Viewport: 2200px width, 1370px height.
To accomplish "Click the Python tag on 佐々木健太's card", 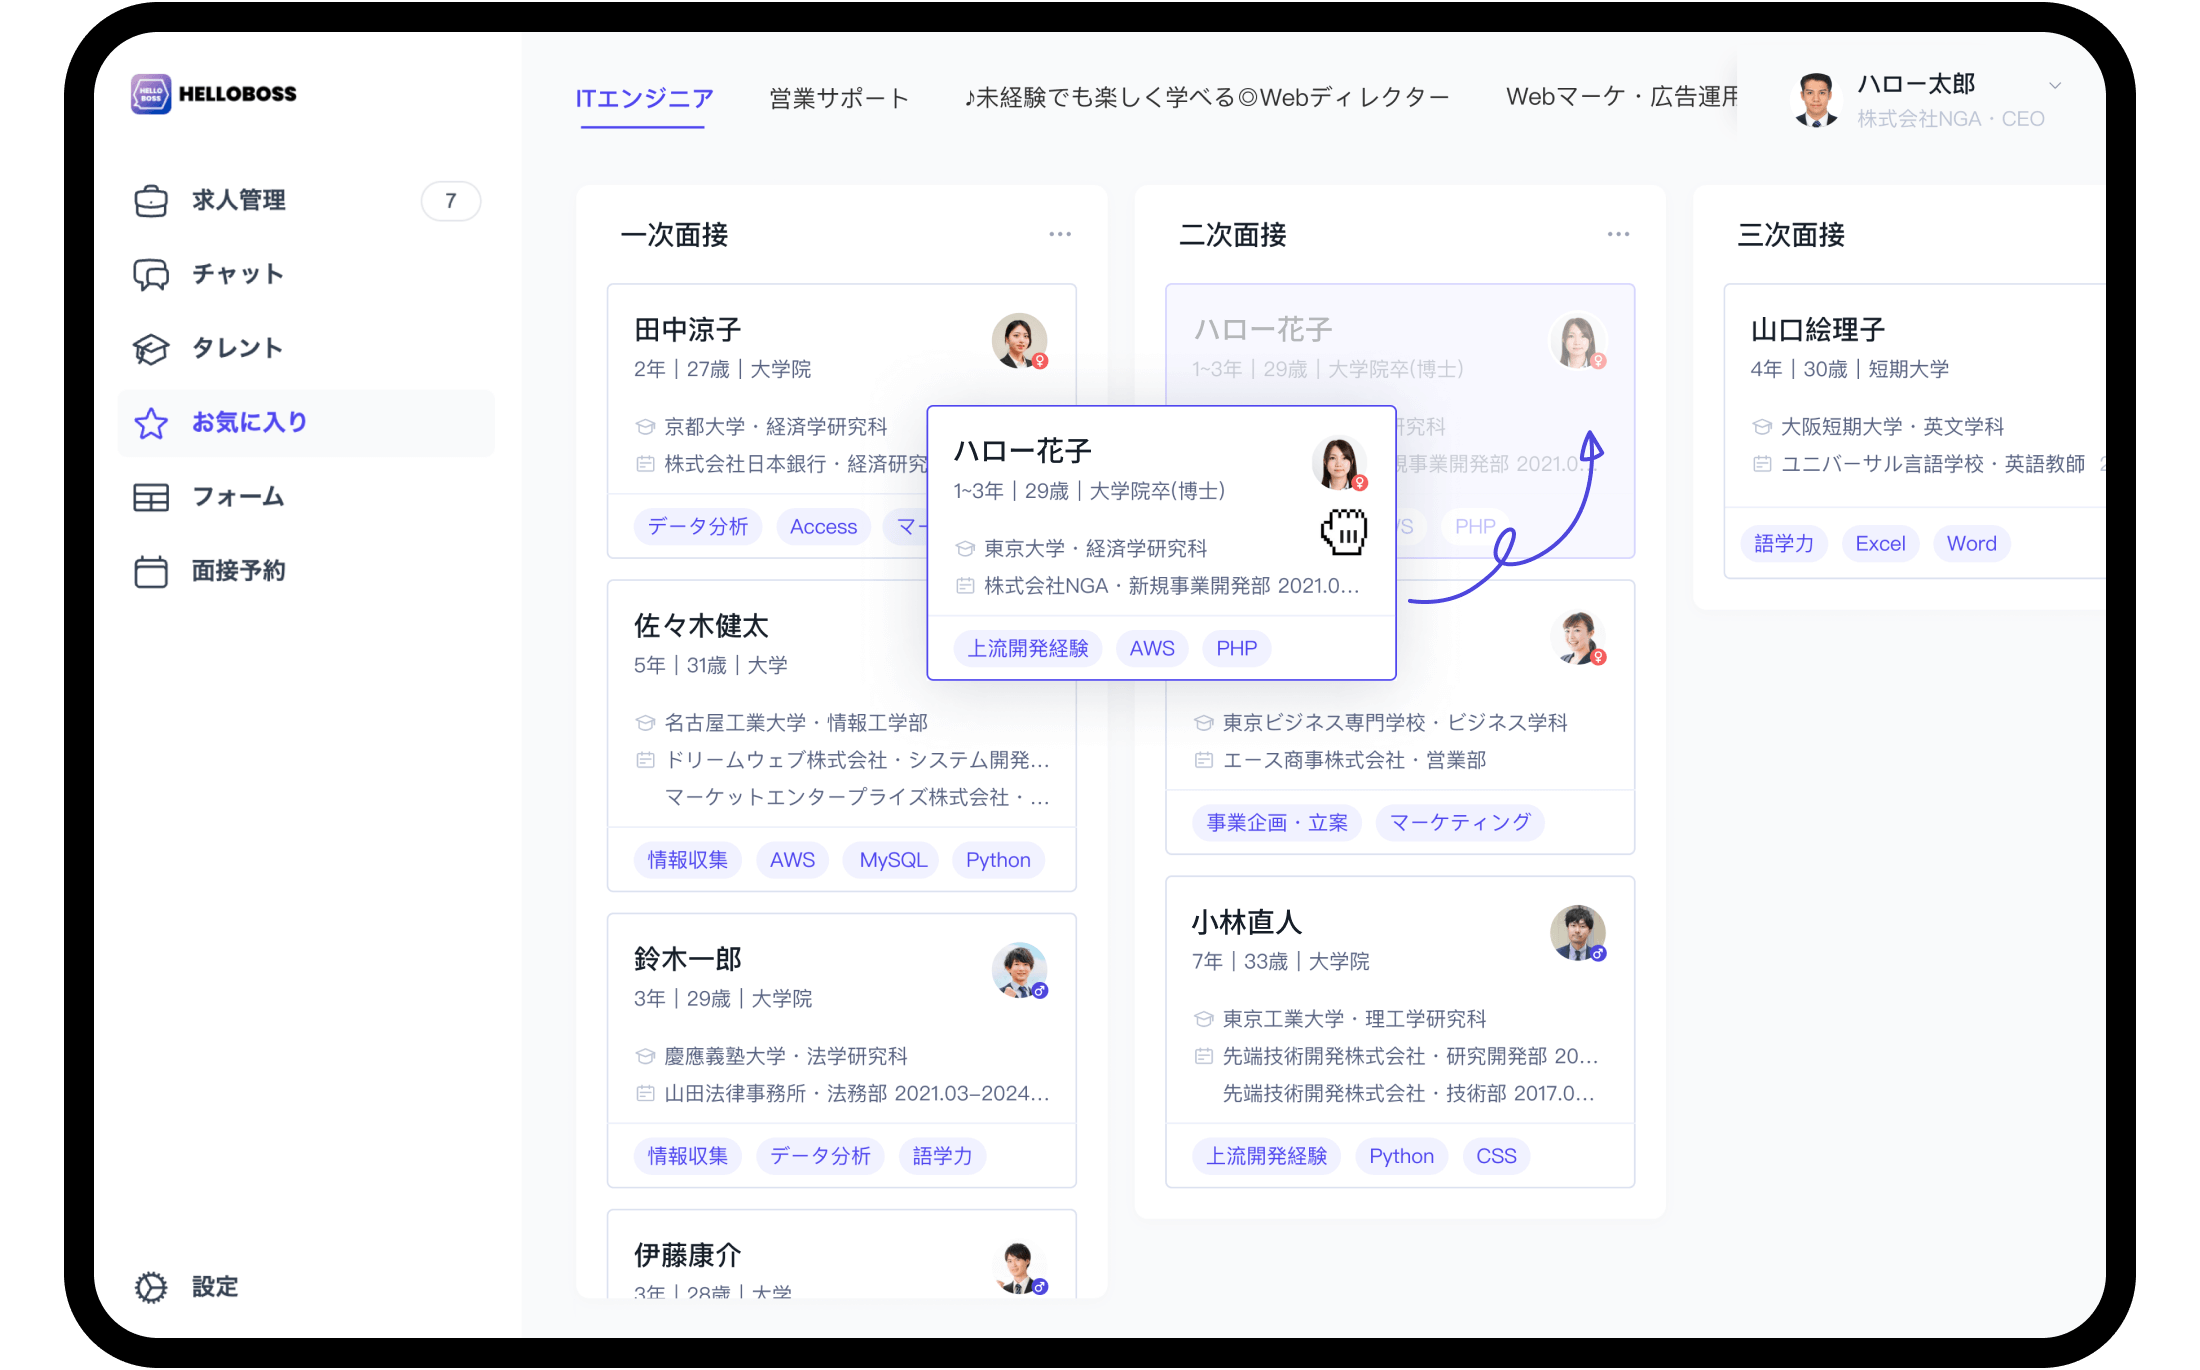I will click(998, 860).
